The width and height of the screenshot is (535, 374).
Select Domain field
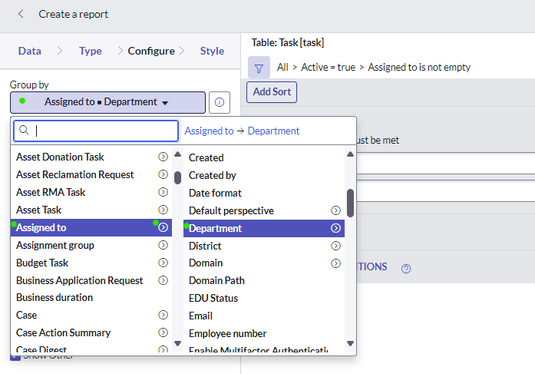(x=205, y=263)
